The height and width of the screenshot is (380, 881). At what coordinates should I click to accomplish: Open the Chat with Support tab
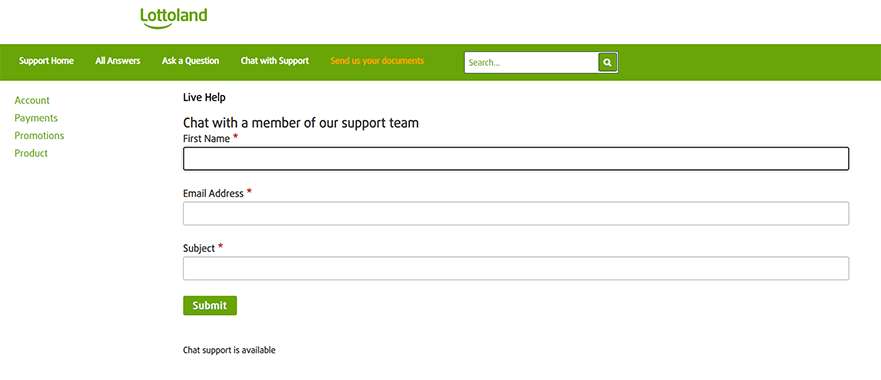(x=275, y=61)
